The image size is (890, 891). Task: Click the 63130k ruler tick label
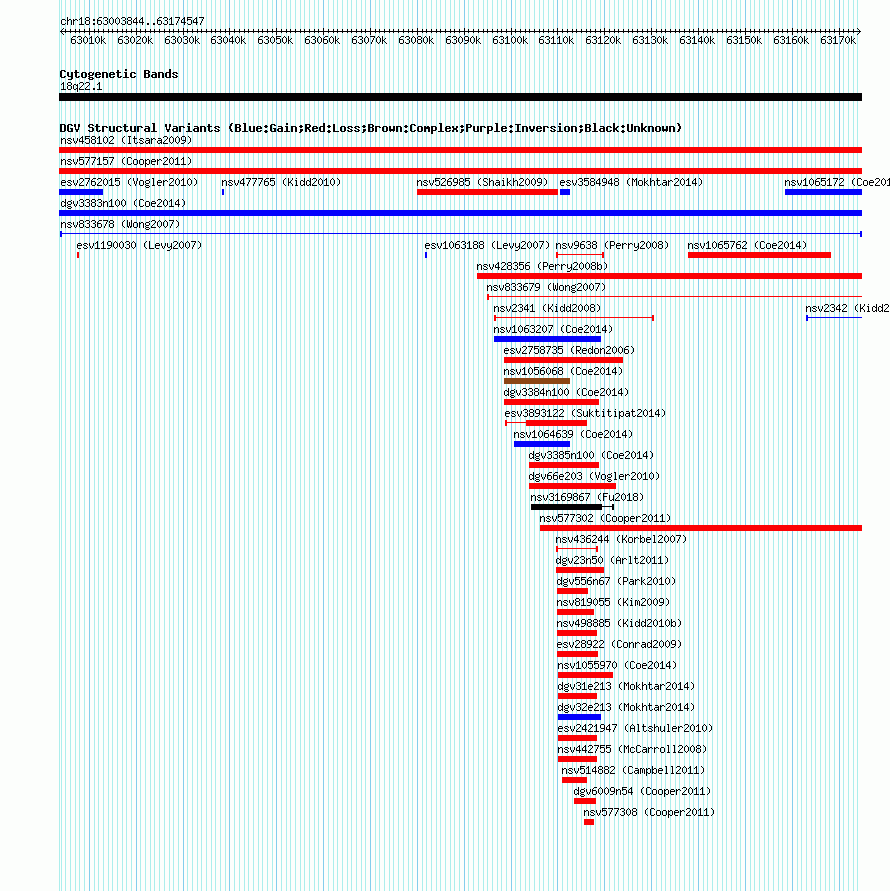650,41
